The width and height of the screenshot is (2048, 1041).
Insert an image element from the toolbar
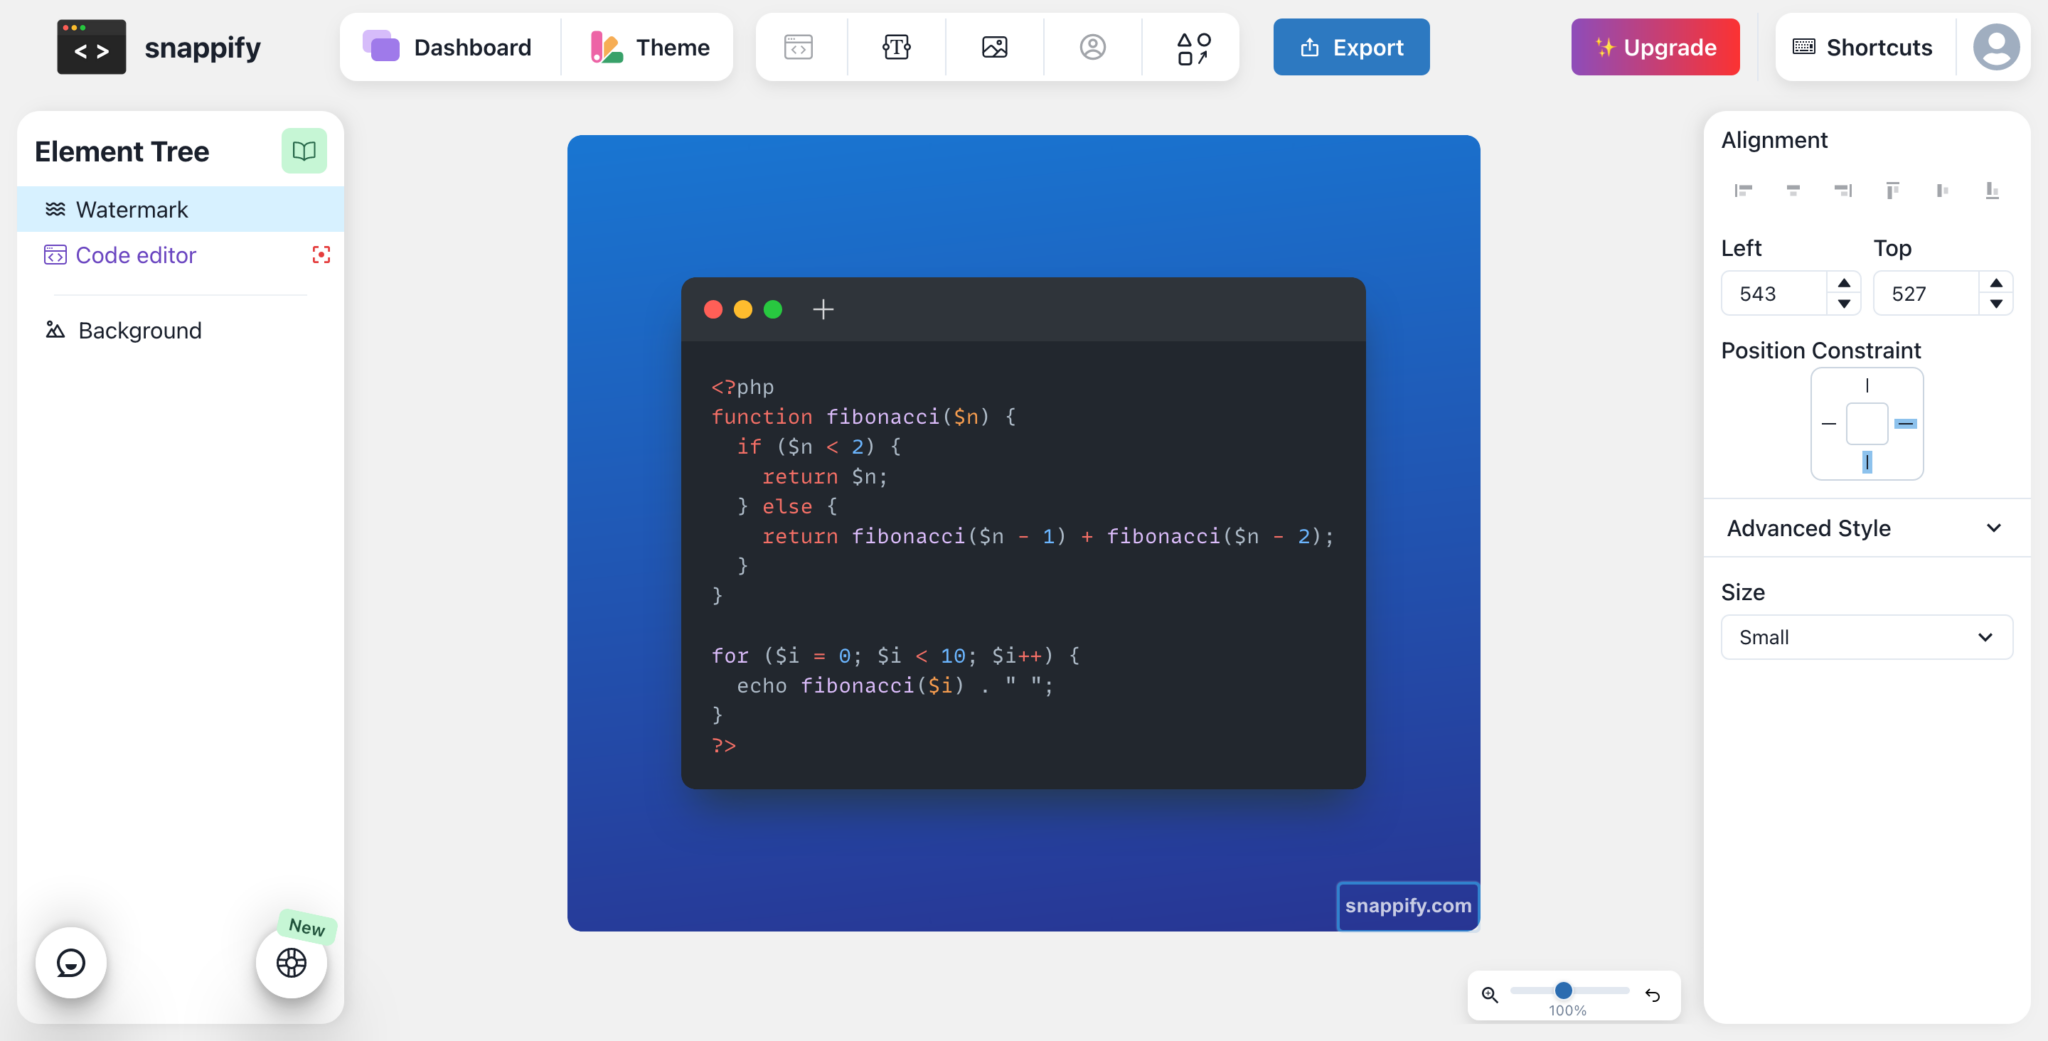[x=994, y=46]
